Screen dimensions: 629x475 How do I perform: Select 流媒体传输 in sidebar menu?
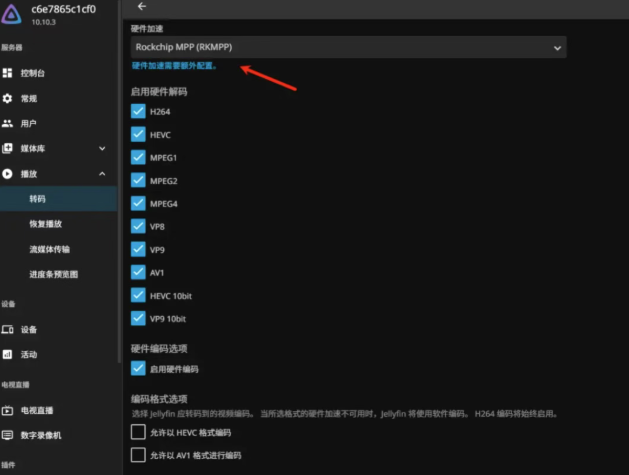click(x=49, y=249)
